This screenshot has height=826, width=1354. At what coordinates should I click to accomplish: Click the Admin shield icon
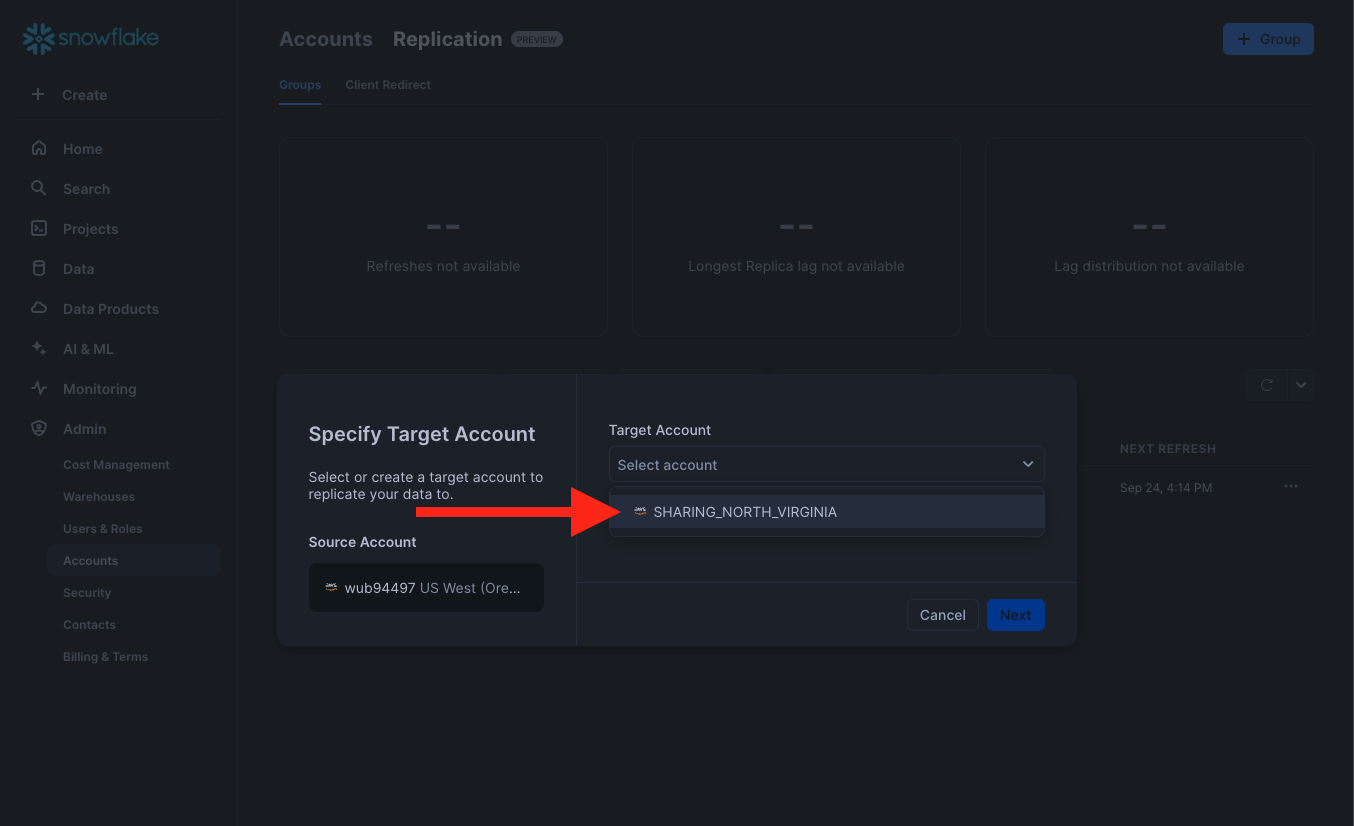[39, 429]
